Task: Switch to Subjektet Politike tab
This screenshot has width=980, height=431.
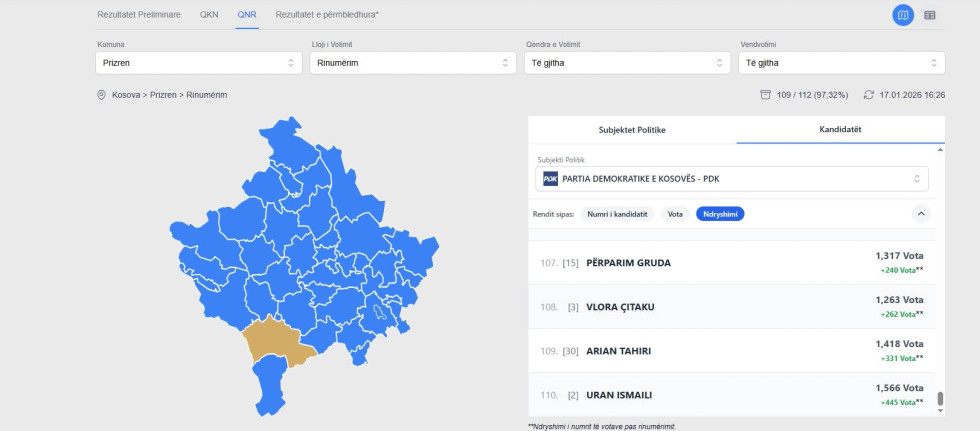Action: point(632,130)
